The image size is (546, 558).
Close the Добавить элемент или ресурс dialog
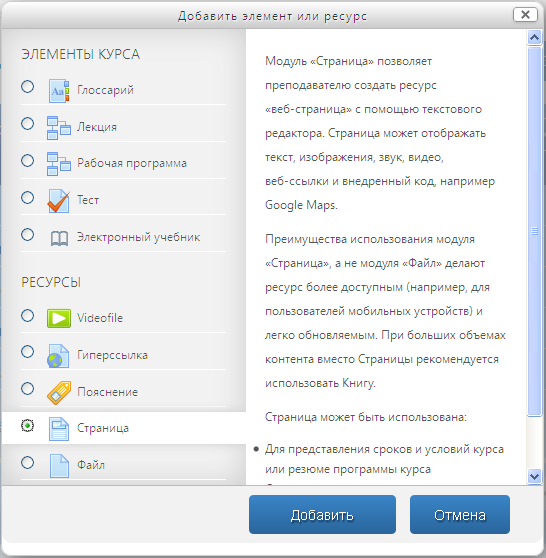click(x=525, y=15)
